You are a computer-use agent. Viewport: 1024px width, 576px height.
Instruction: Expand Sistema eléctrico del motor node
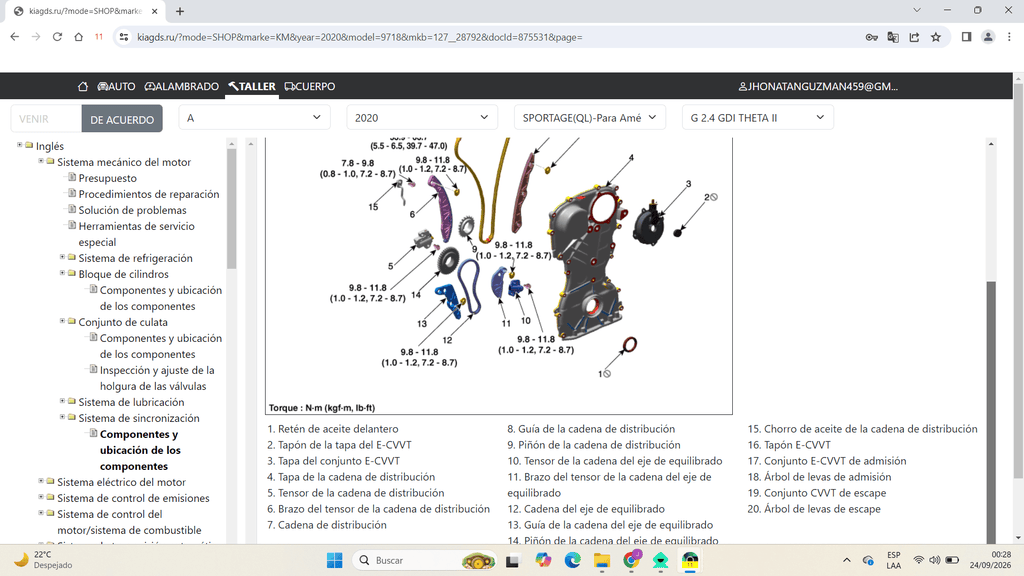click(41, 481)
